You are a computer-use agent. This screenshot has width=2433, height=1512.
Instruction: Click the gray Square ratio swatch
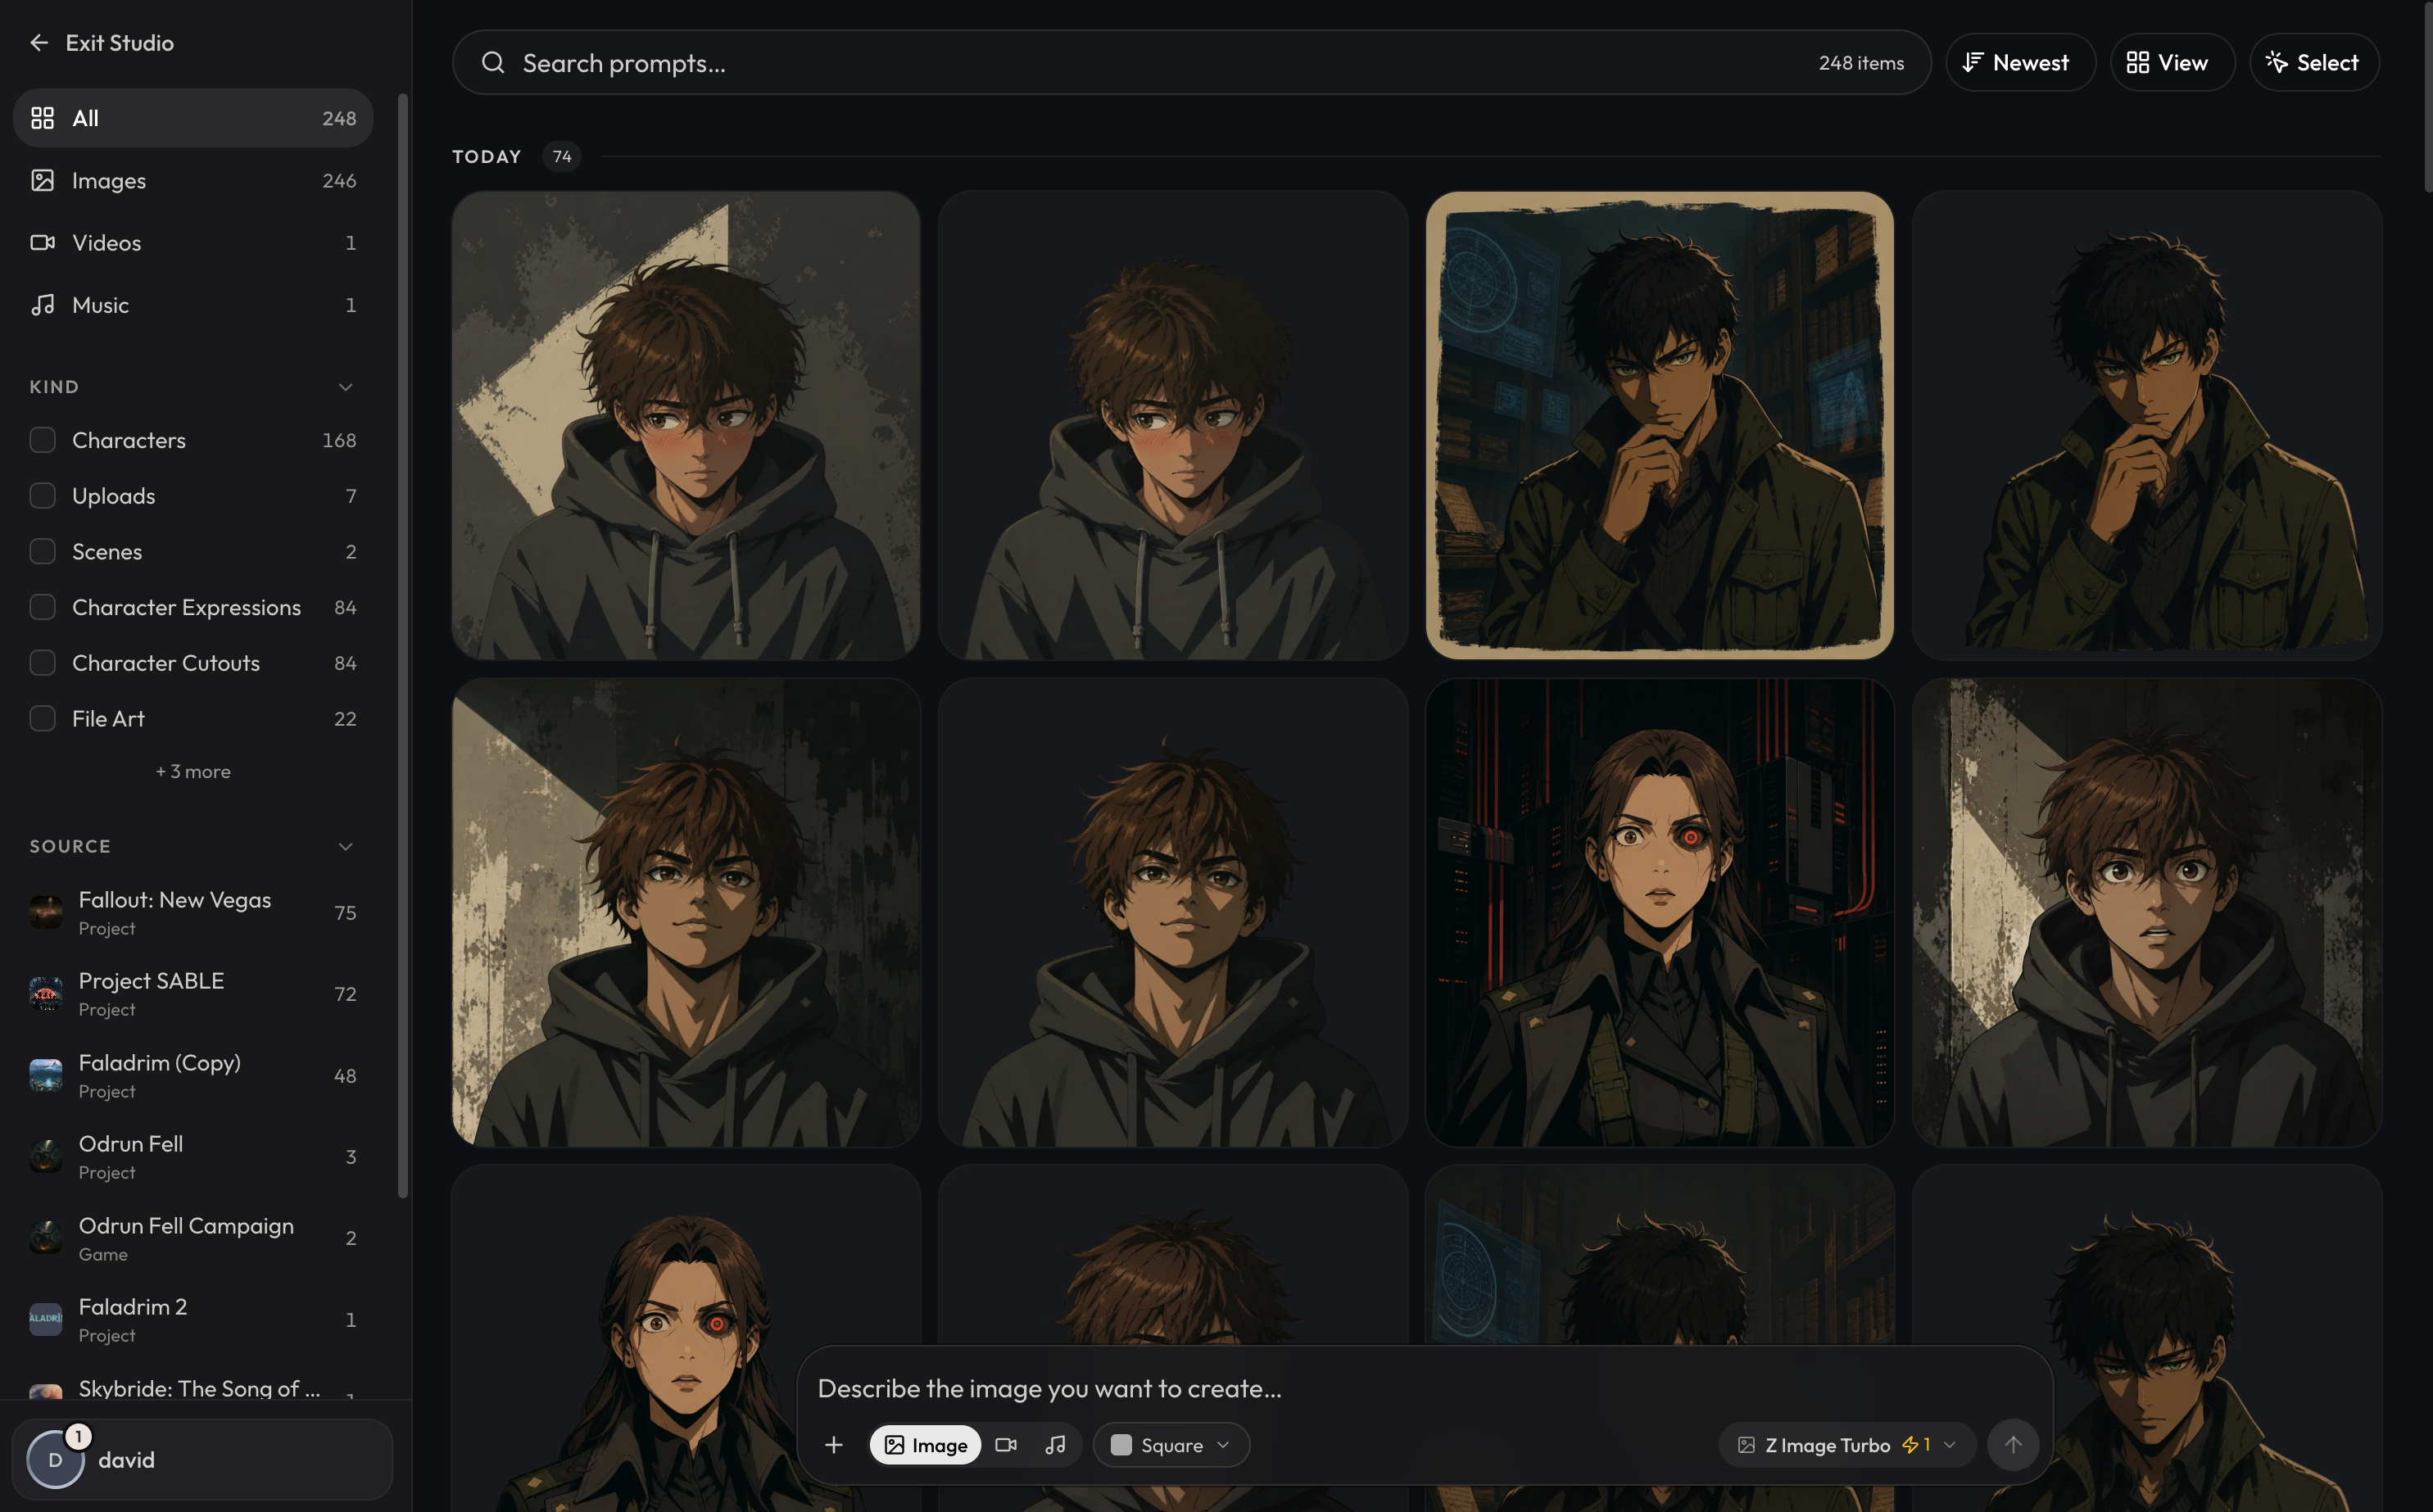tap(1121, 1445)
